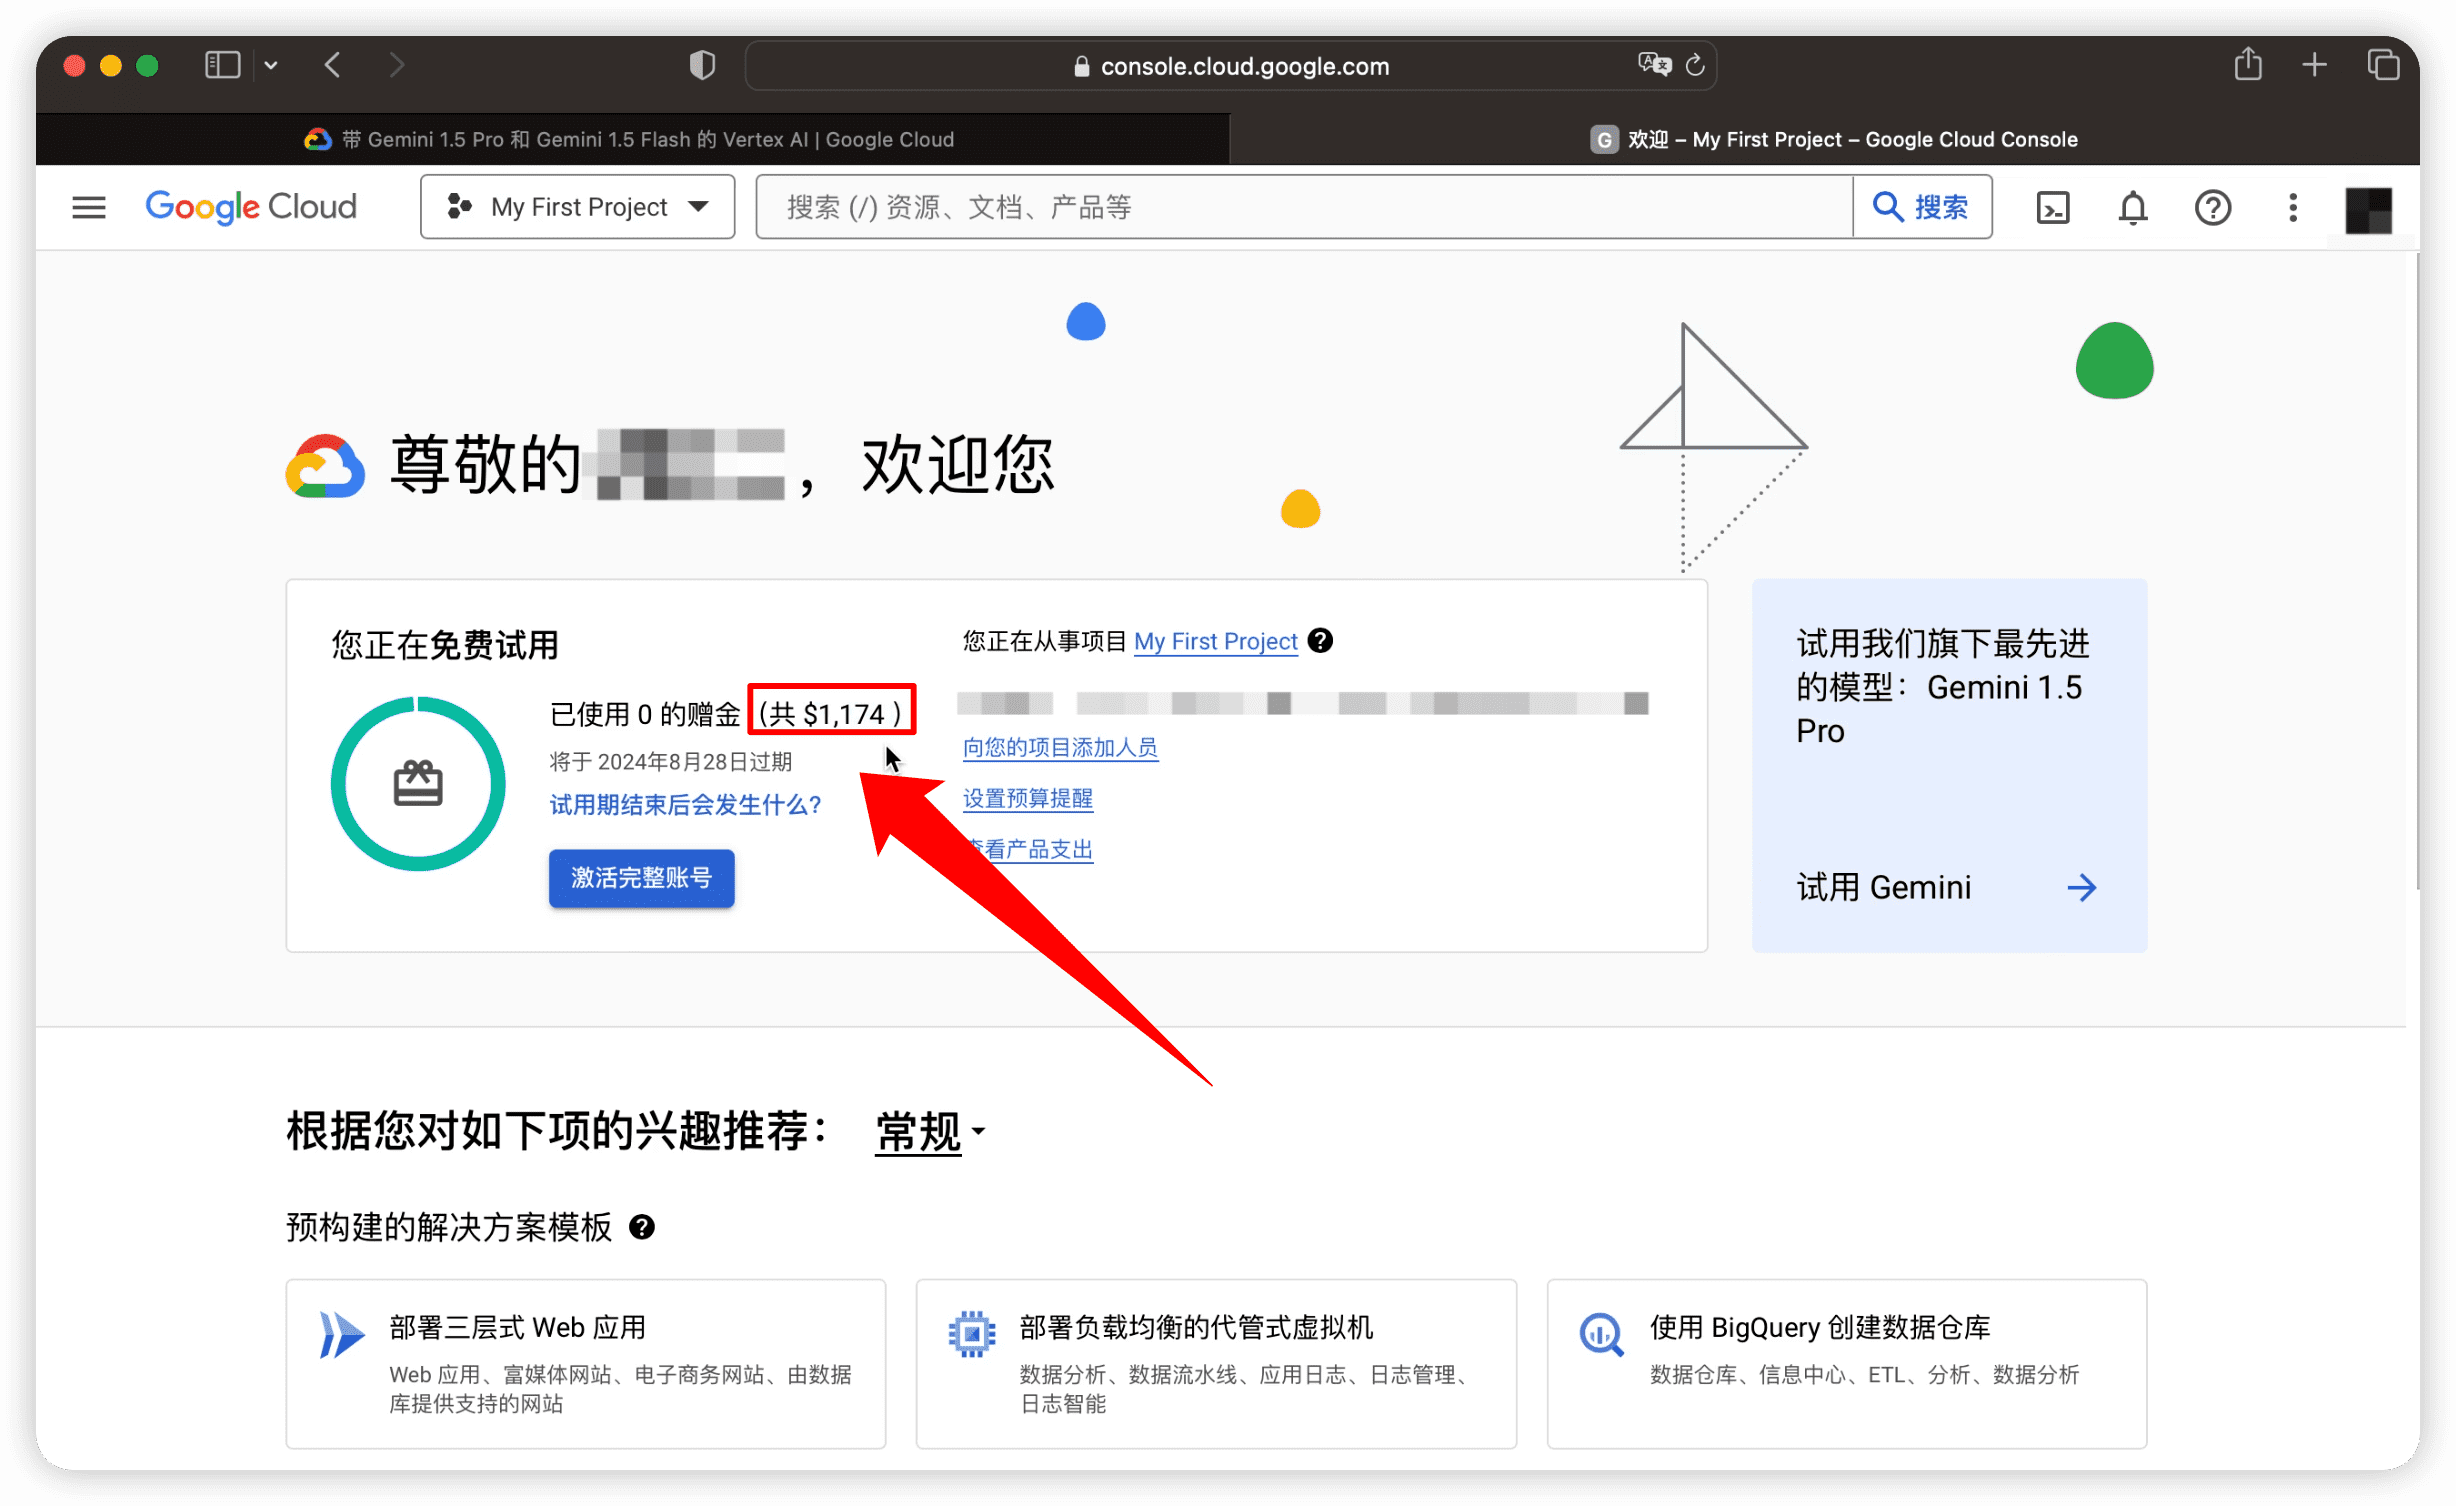The image size is (2456, 1506).
Task: Open the three-dot settings menu
Action: point(2293,207)
